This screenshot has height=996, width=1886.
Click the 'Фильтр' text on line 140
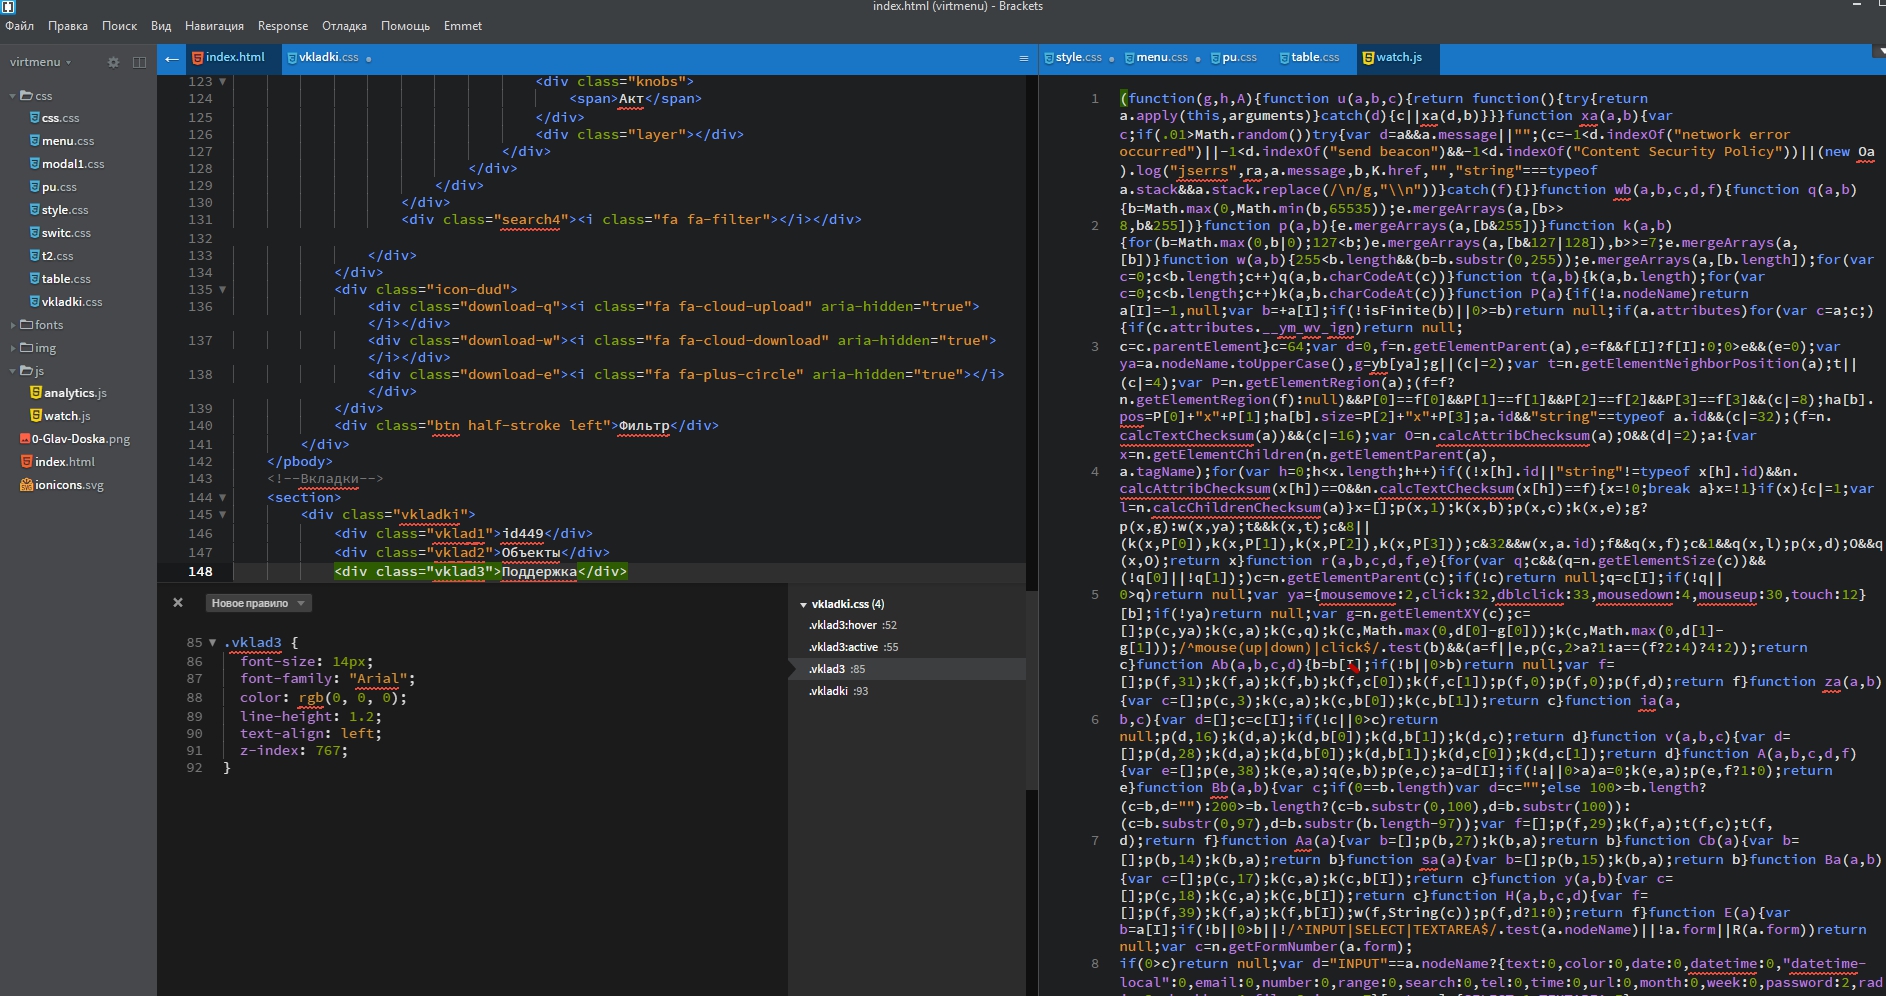(644, 426)
